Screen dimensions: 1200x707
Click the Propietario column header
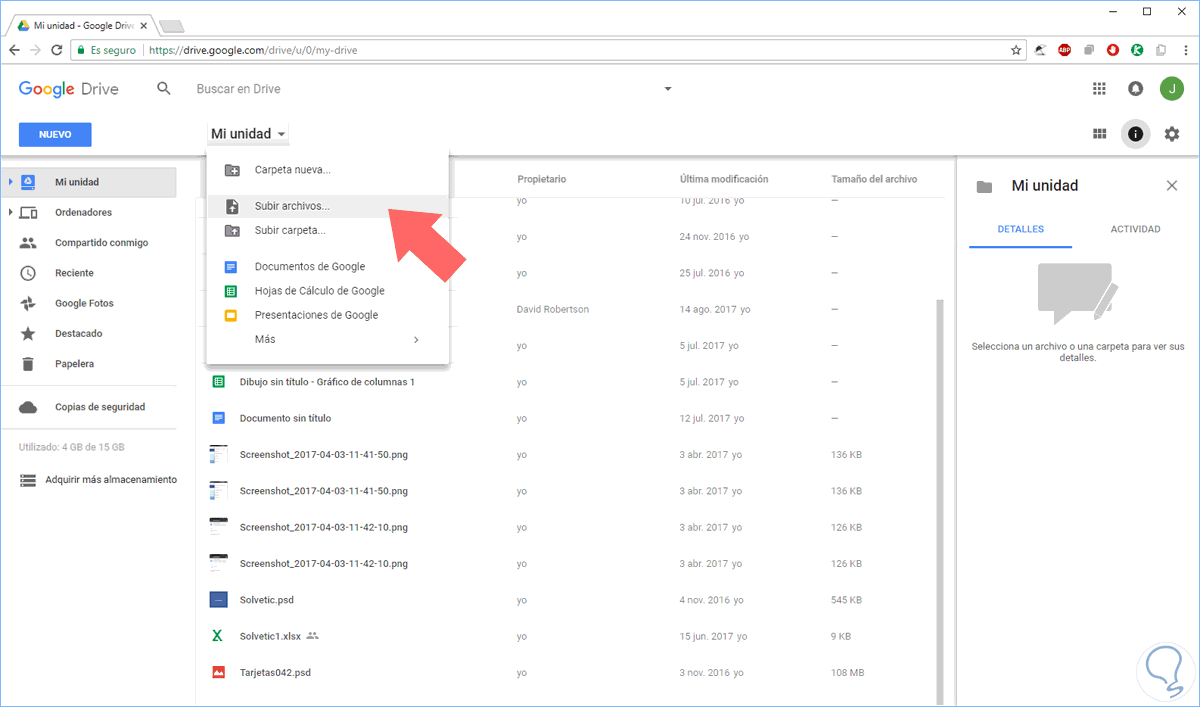pos(541,179)
